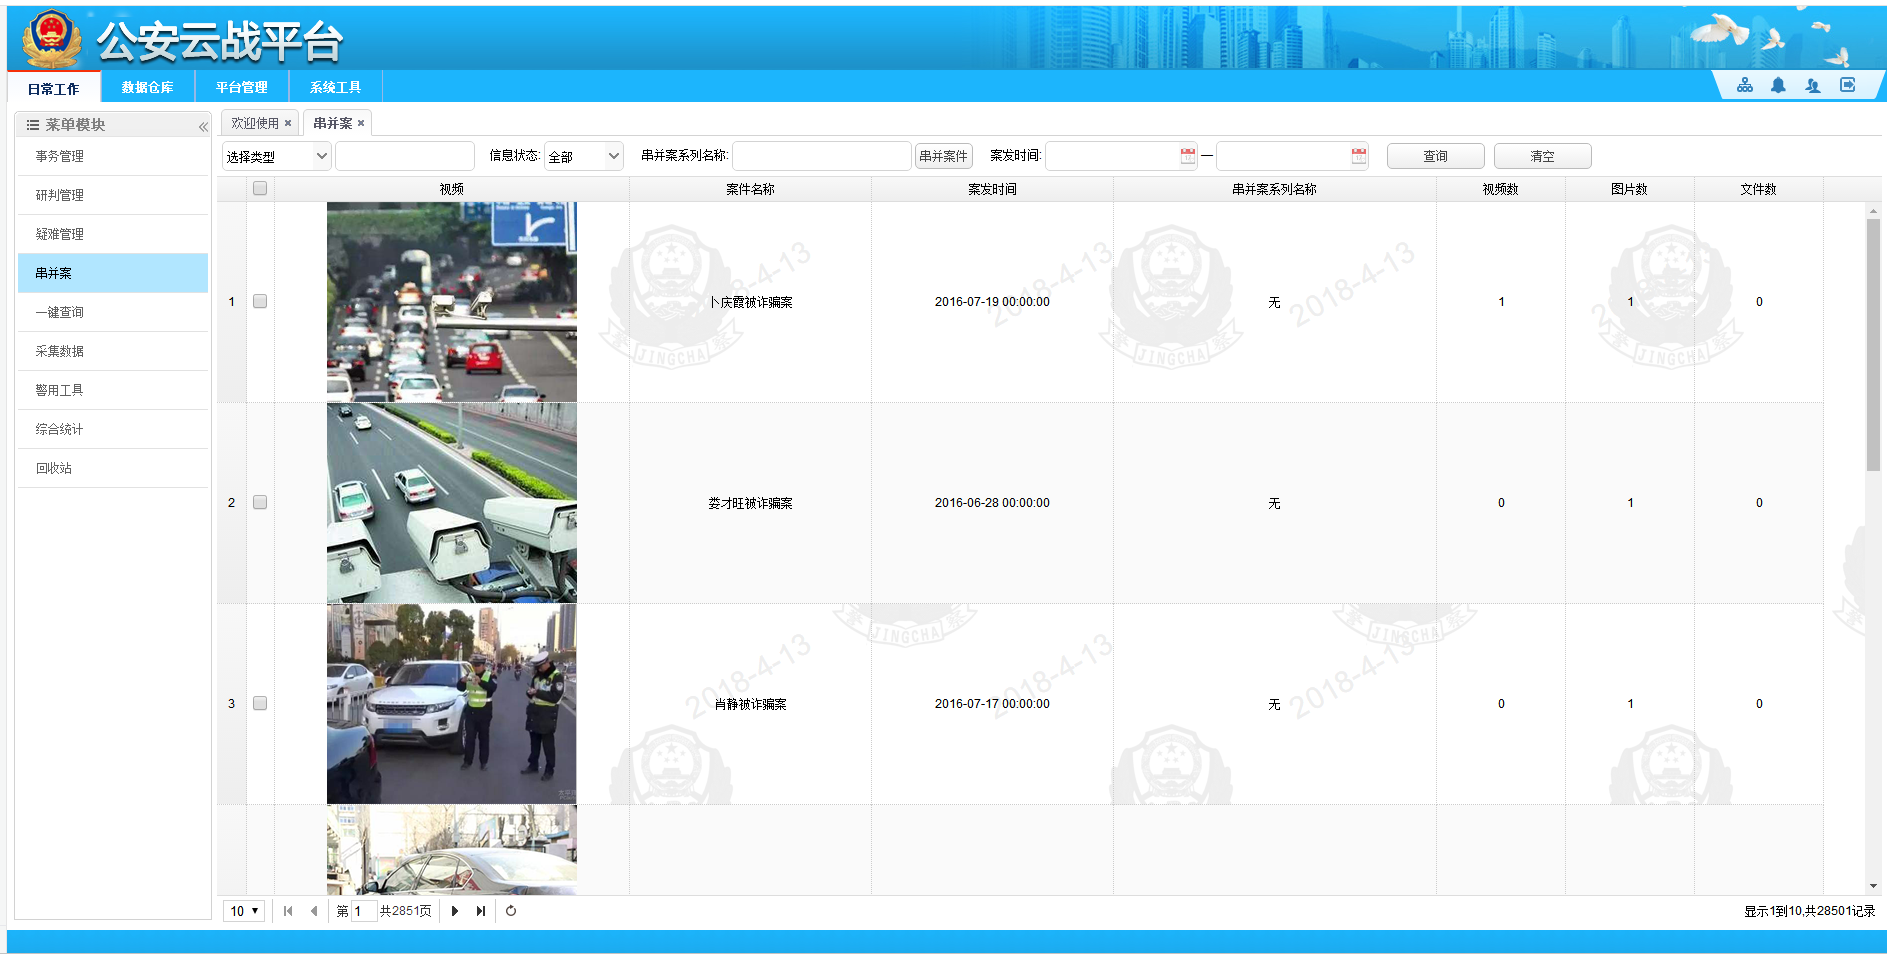This screenshot has height=957, width=1887.
Task: Check the 娄才旺被诈骗案 row checkbox
Action: (x=260, y=502)
